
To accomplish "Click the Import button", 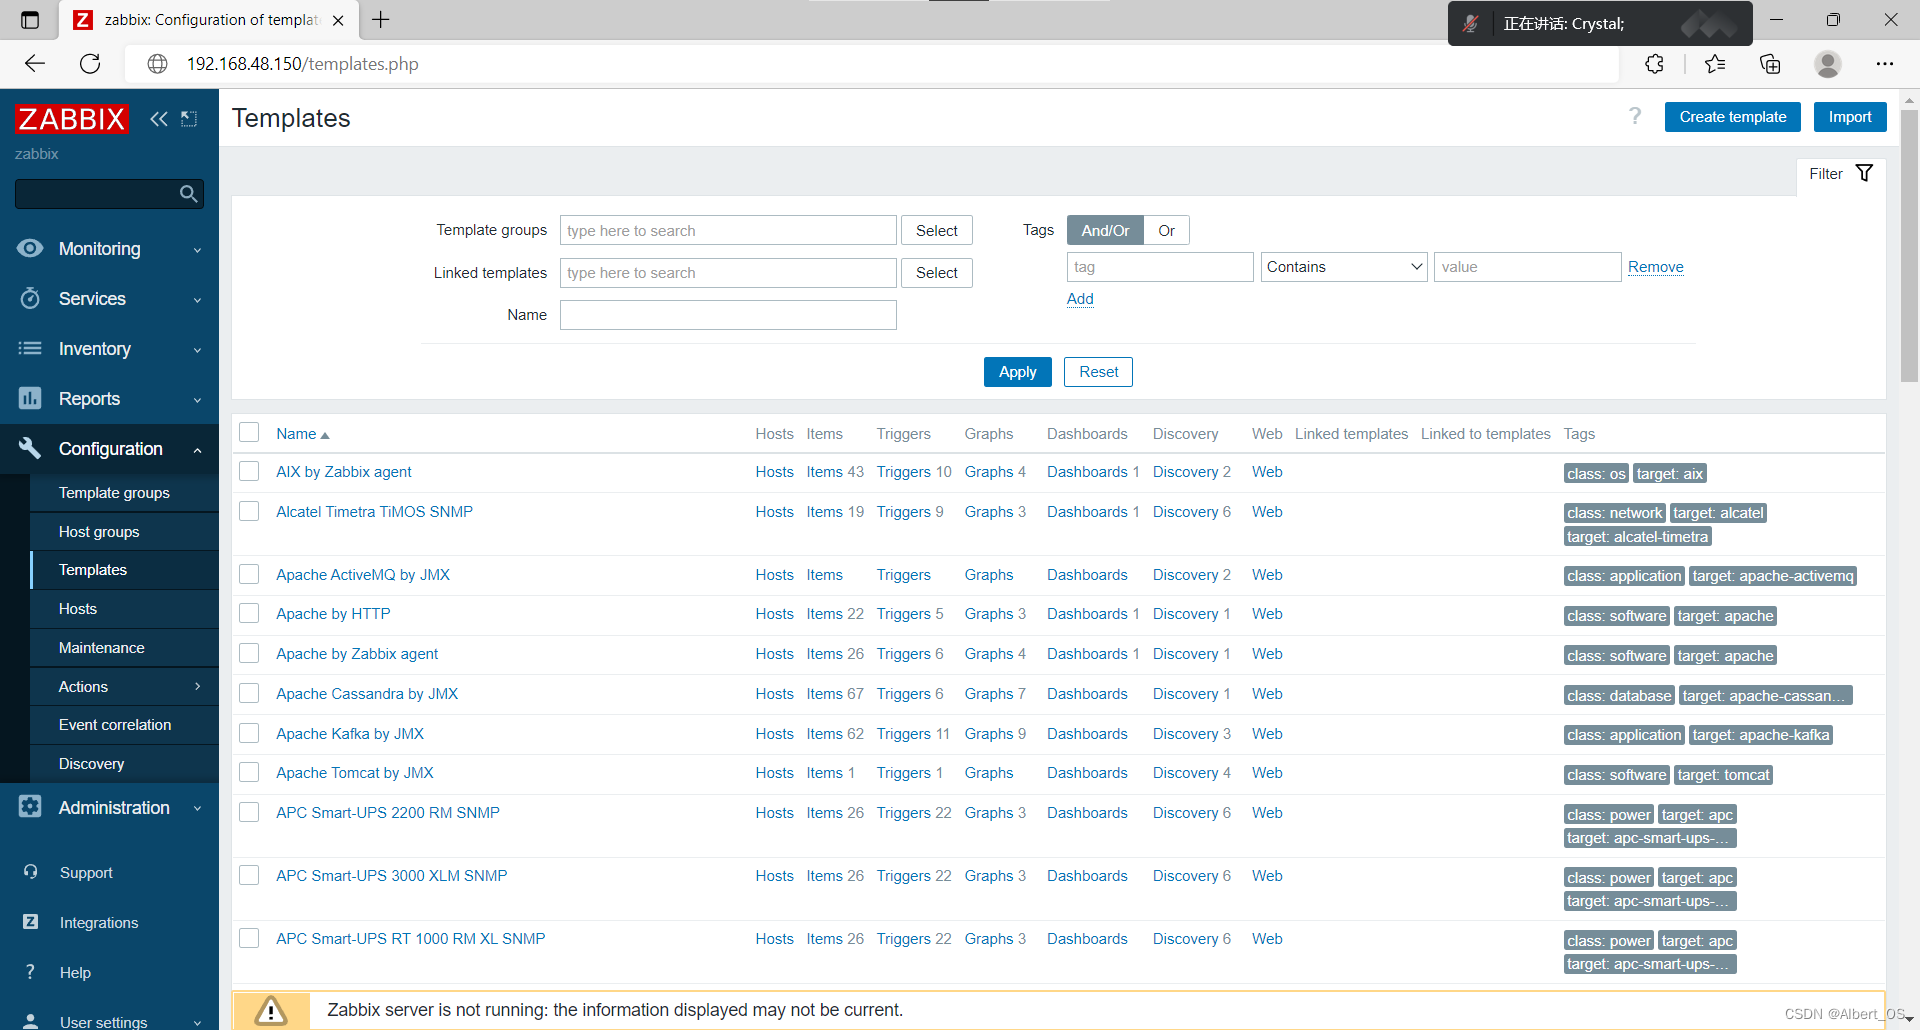I will pyautogui.click(x=1850, y=117).
